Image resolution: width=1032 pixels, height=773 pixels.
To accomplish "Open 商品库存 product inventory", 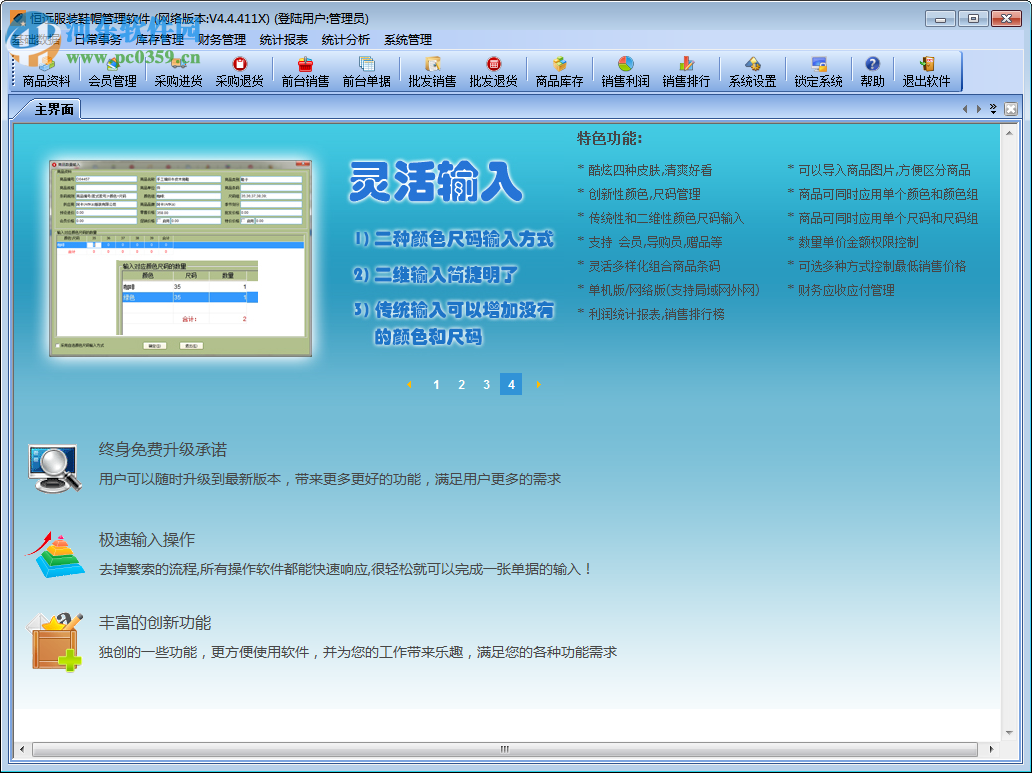I will pyautogui.click(x=559, y=72).
